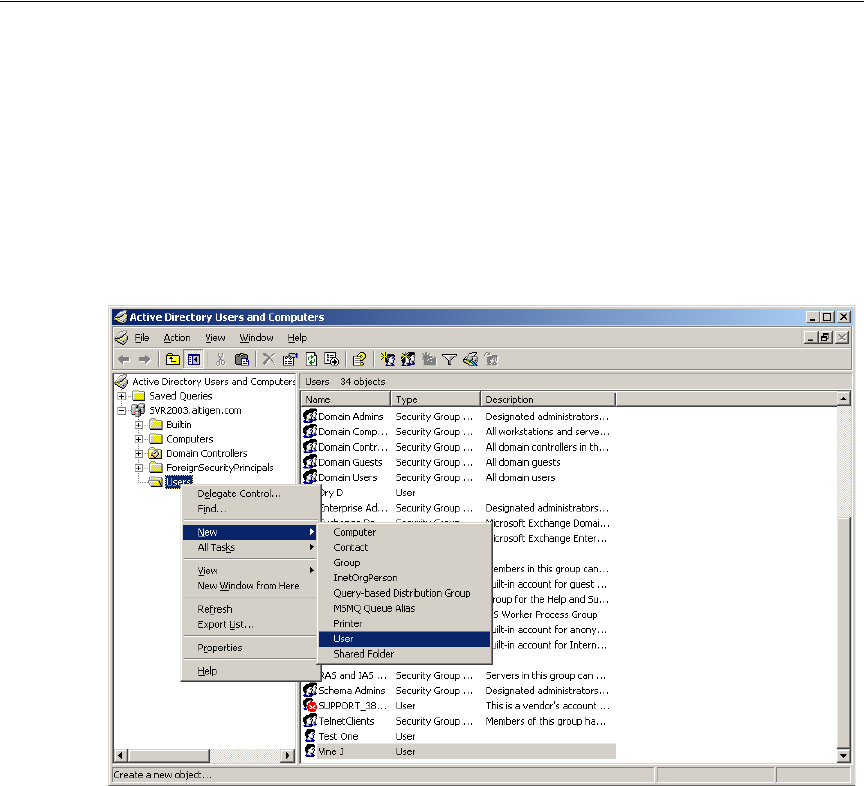Expand the Saved Queries tree node

coord(123,396)
